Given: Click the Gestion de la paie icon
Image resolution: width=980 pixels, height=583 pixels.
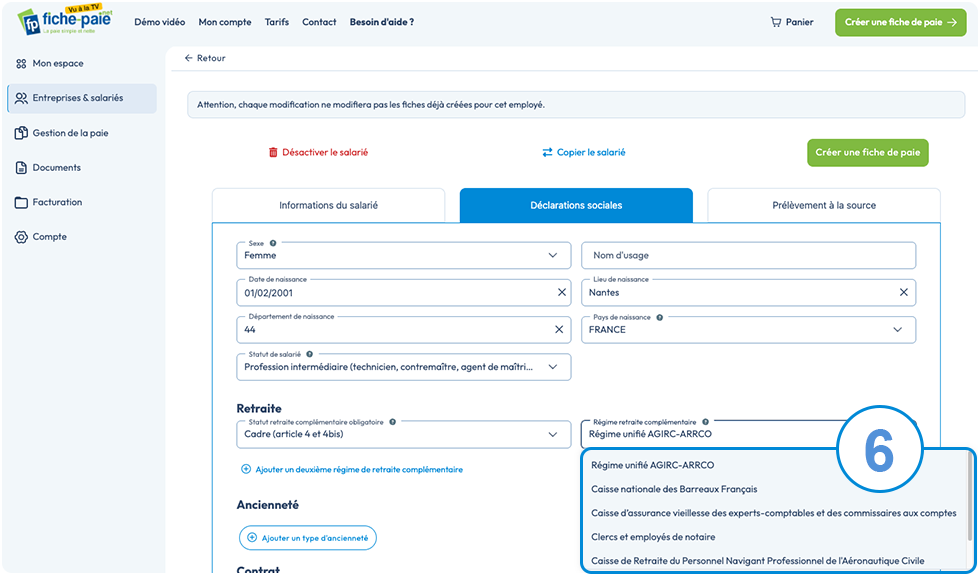Looking at the screenshot, I should (21, 132).
